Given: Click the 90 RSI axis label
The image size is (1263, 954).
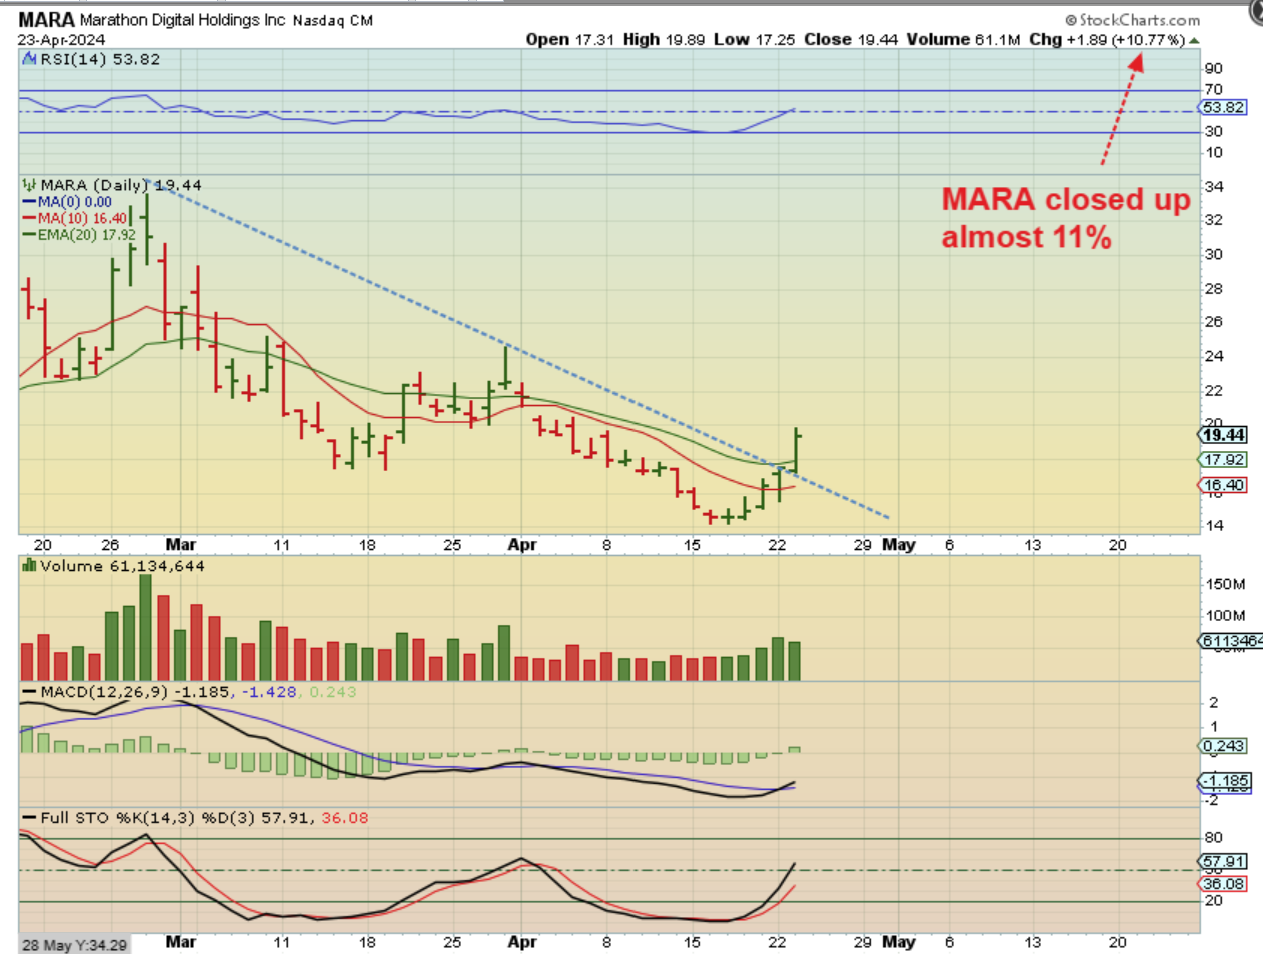Looking at the screenshot, I should (1214, 69).
